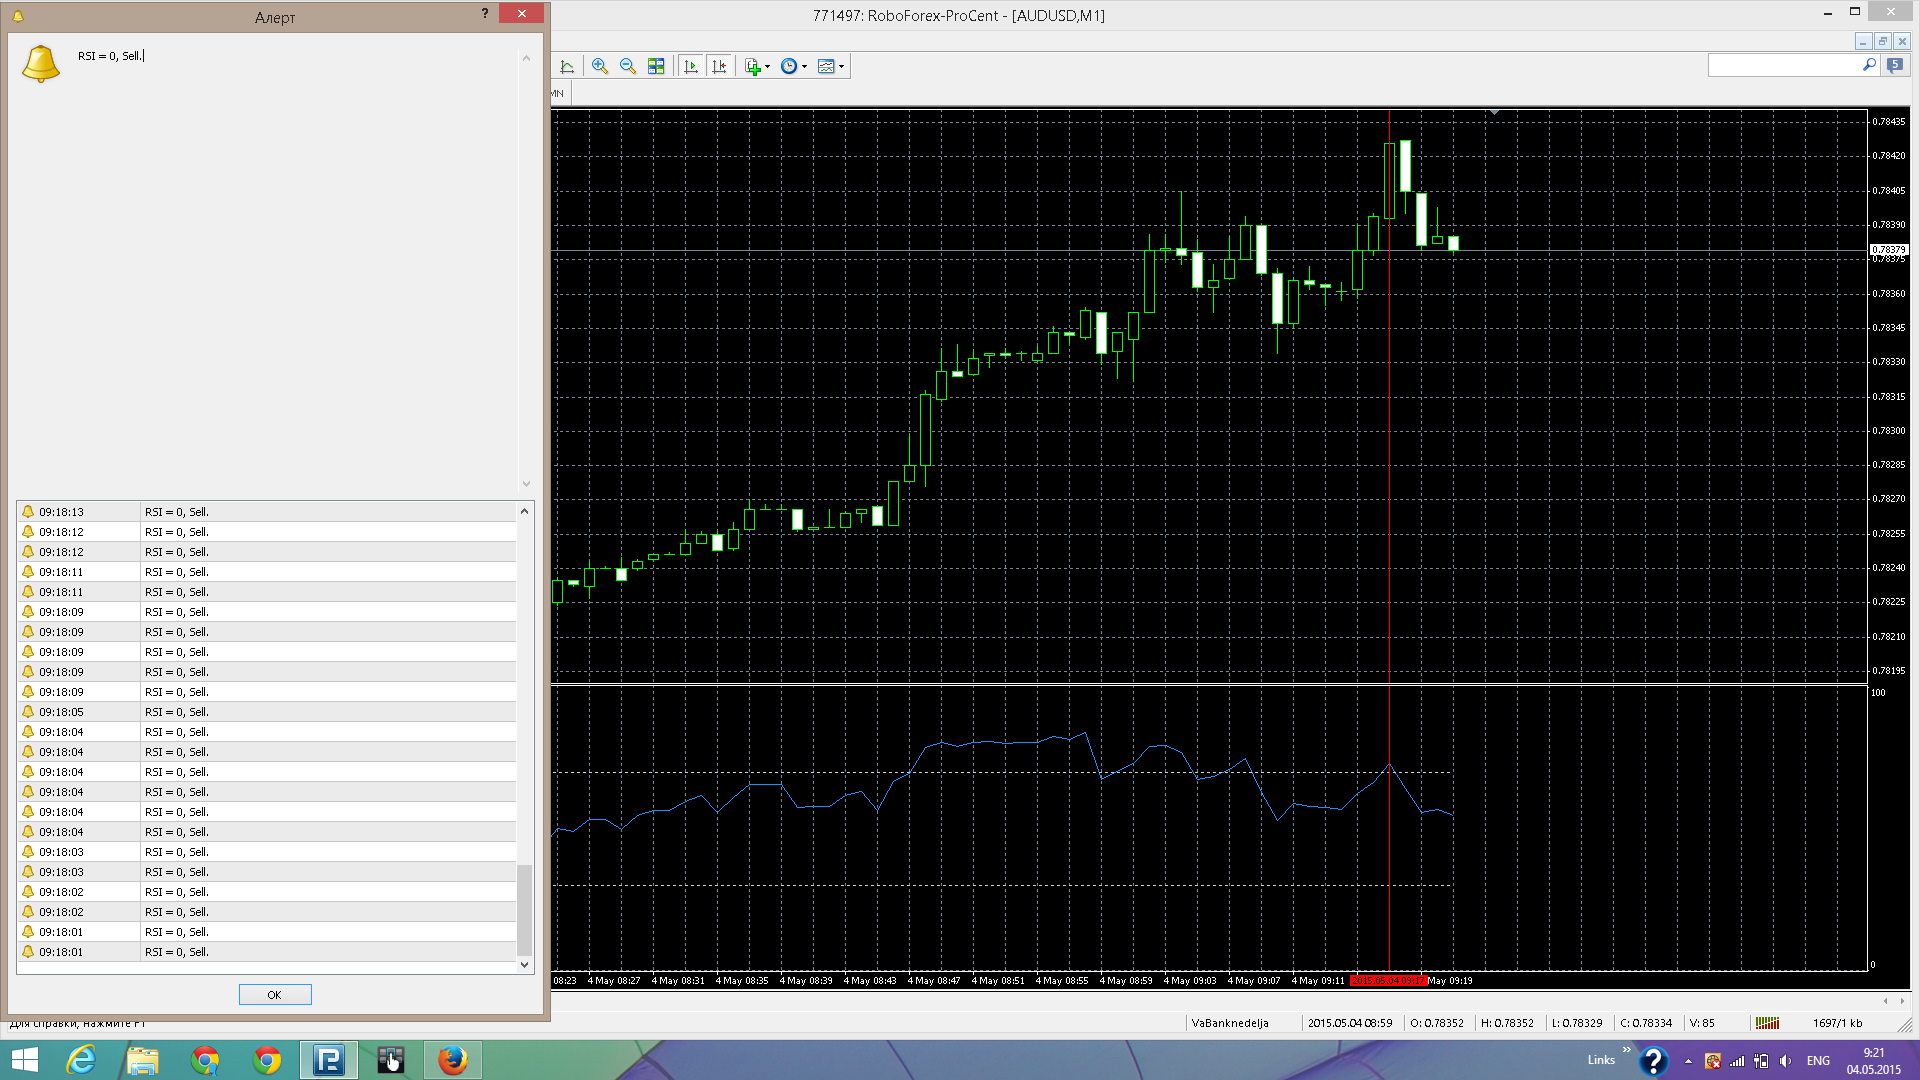Open the first Chrome taskbar icon
The image size is (1920, 1080).
pos(205,1060)
